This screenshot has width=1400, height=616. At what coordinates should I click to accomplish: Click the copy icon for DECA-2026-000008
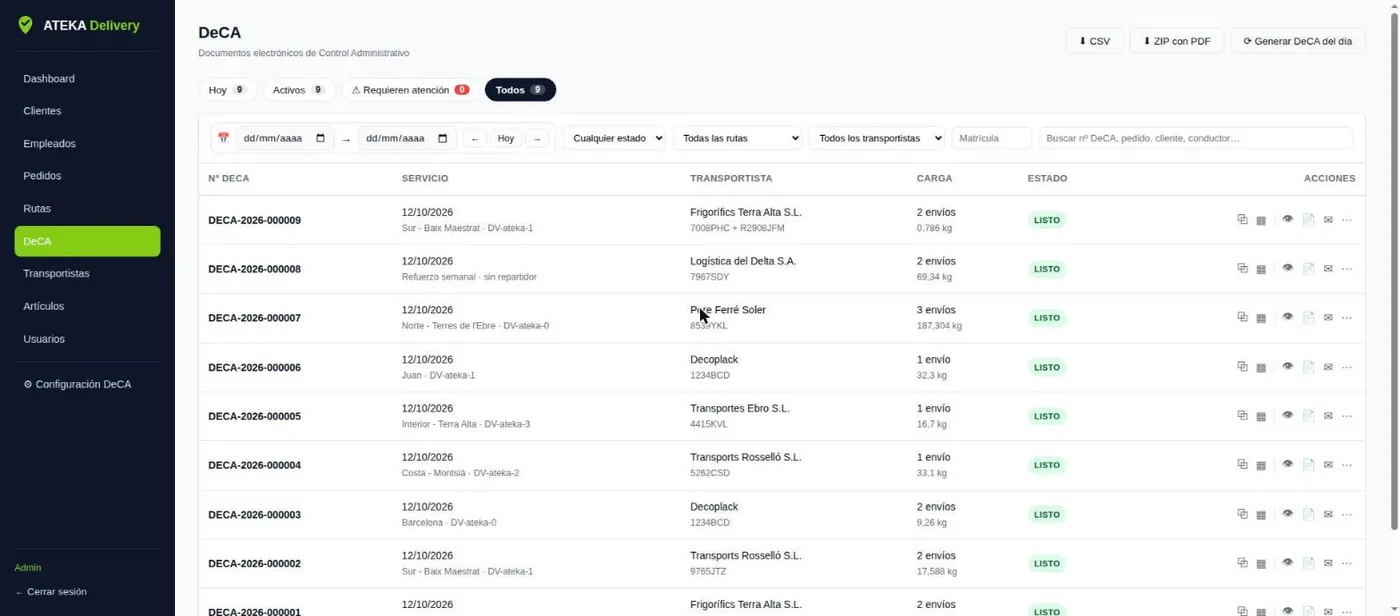[x=1242, y=268]
